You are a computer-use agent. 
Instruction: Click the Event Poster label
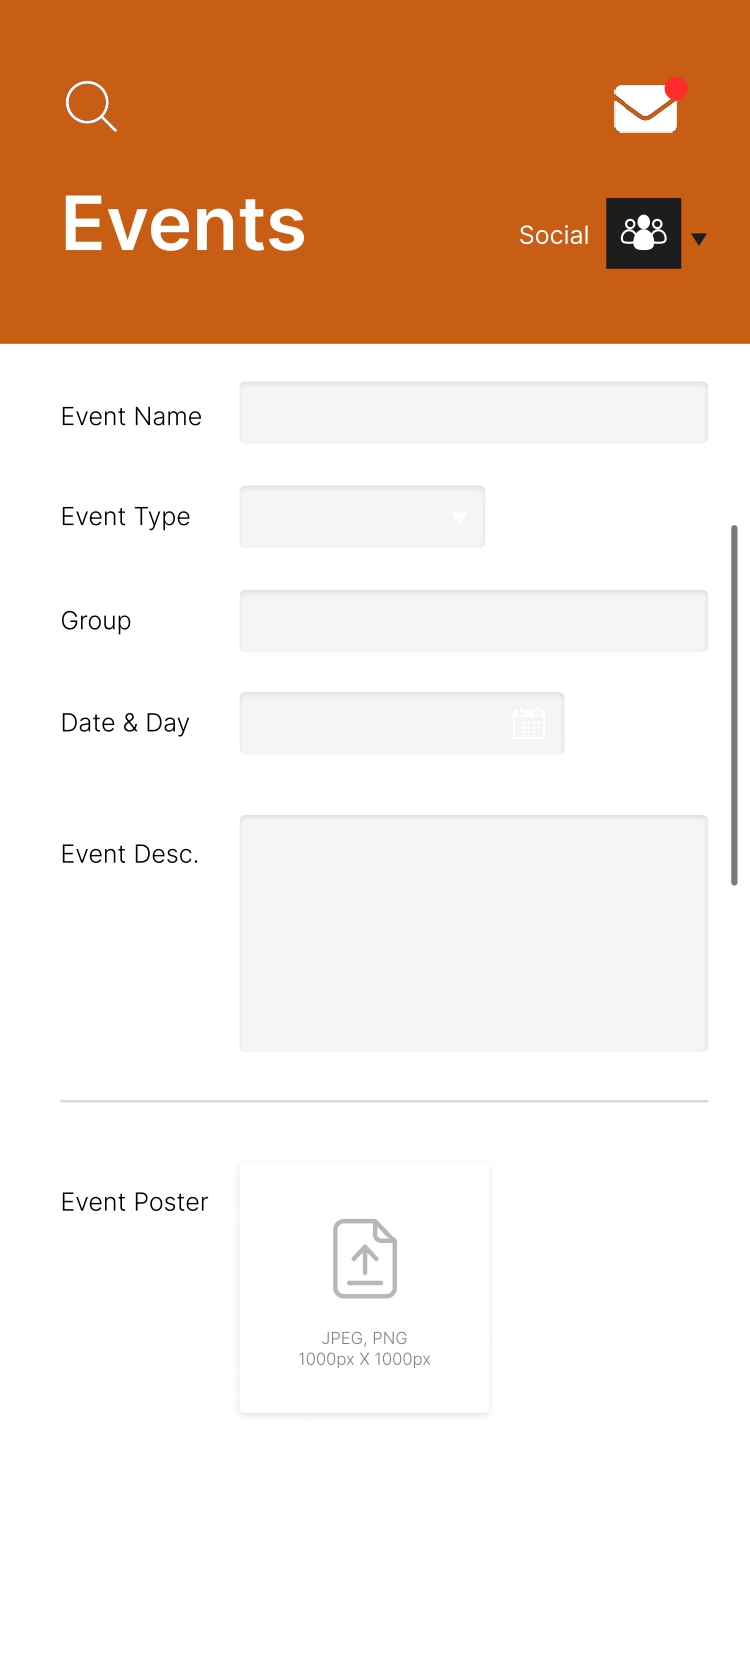(x=135, y=1202)
